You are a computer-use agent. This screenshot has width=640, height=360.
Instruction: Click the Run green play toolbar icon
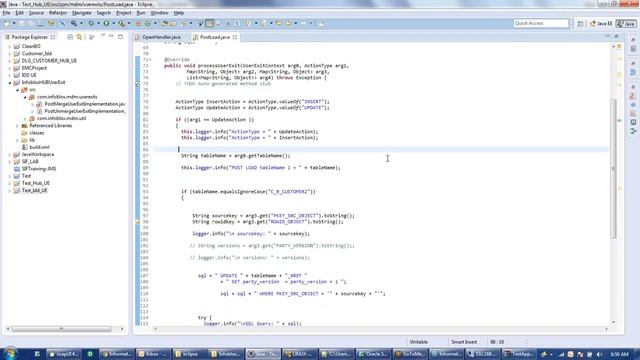106,23
